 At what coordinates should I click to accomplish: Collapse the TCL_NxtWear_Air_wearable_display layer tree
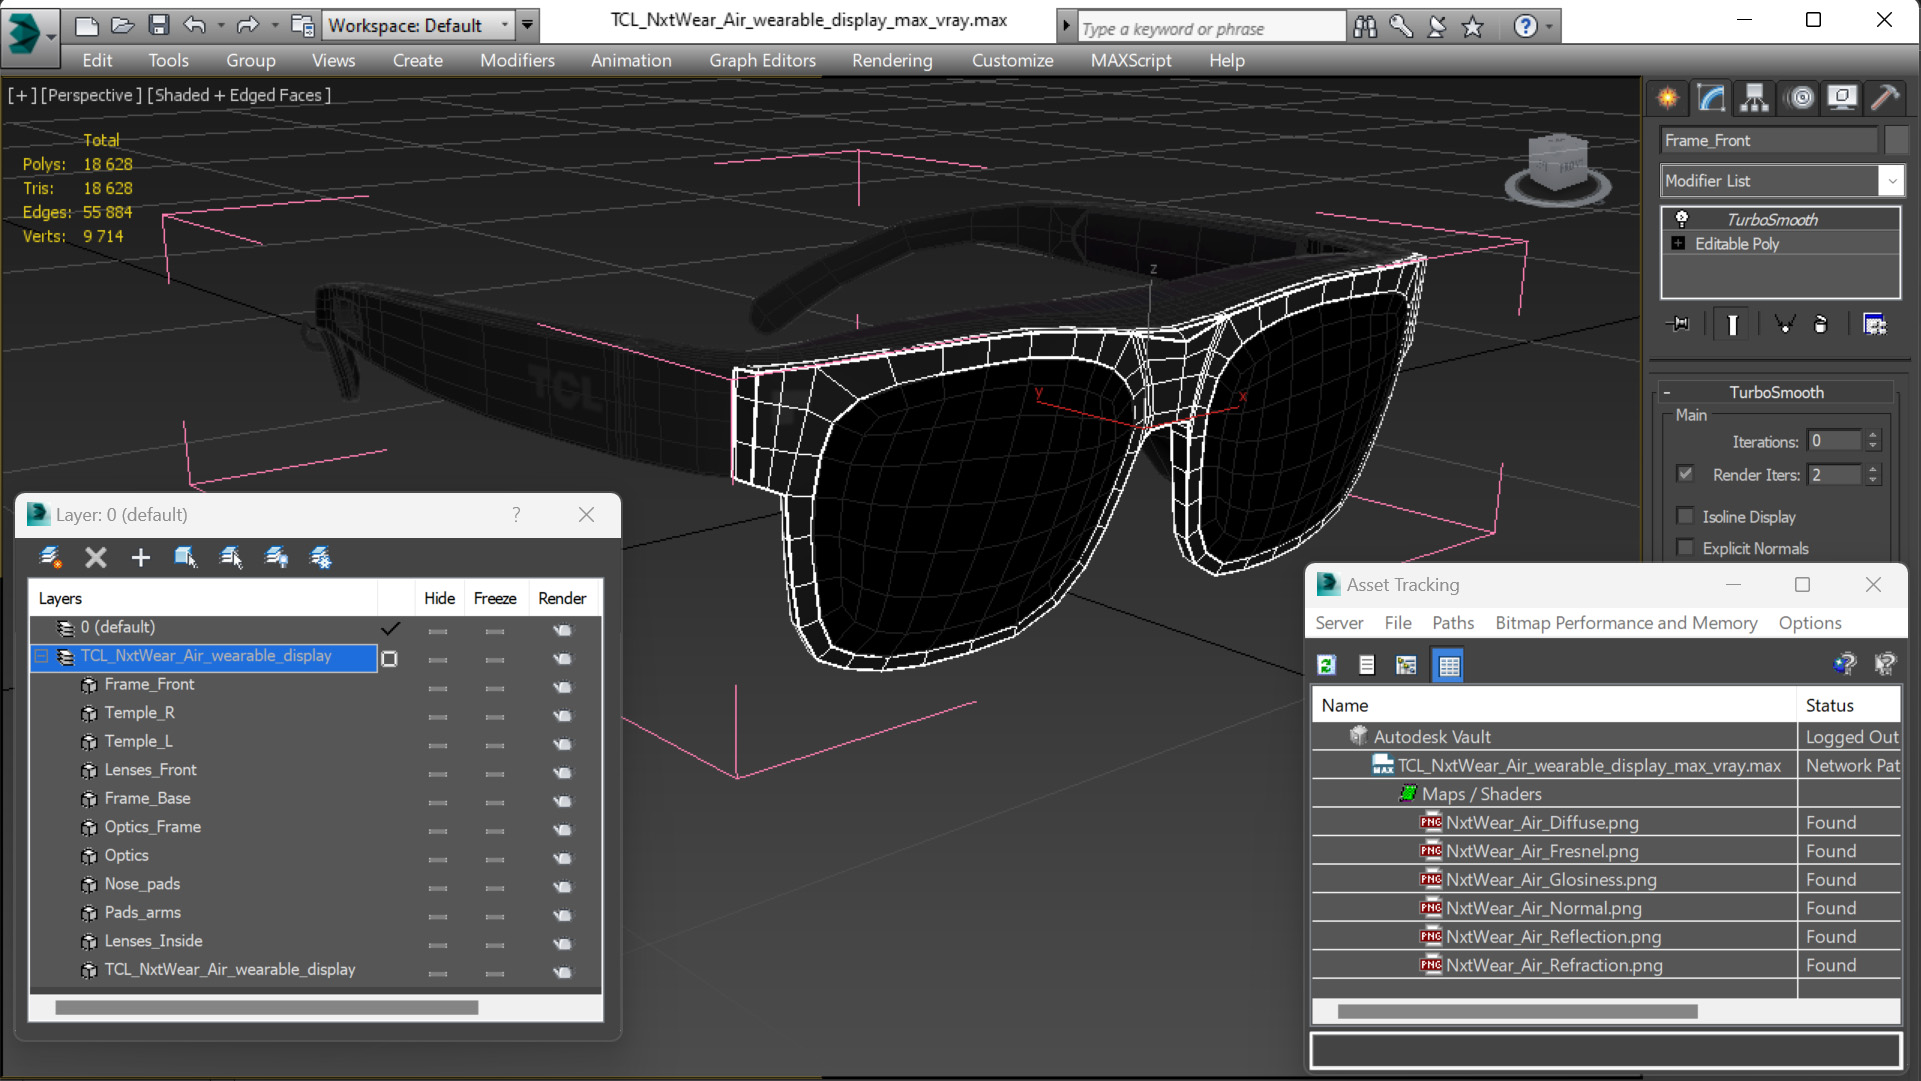click(42, 656)
